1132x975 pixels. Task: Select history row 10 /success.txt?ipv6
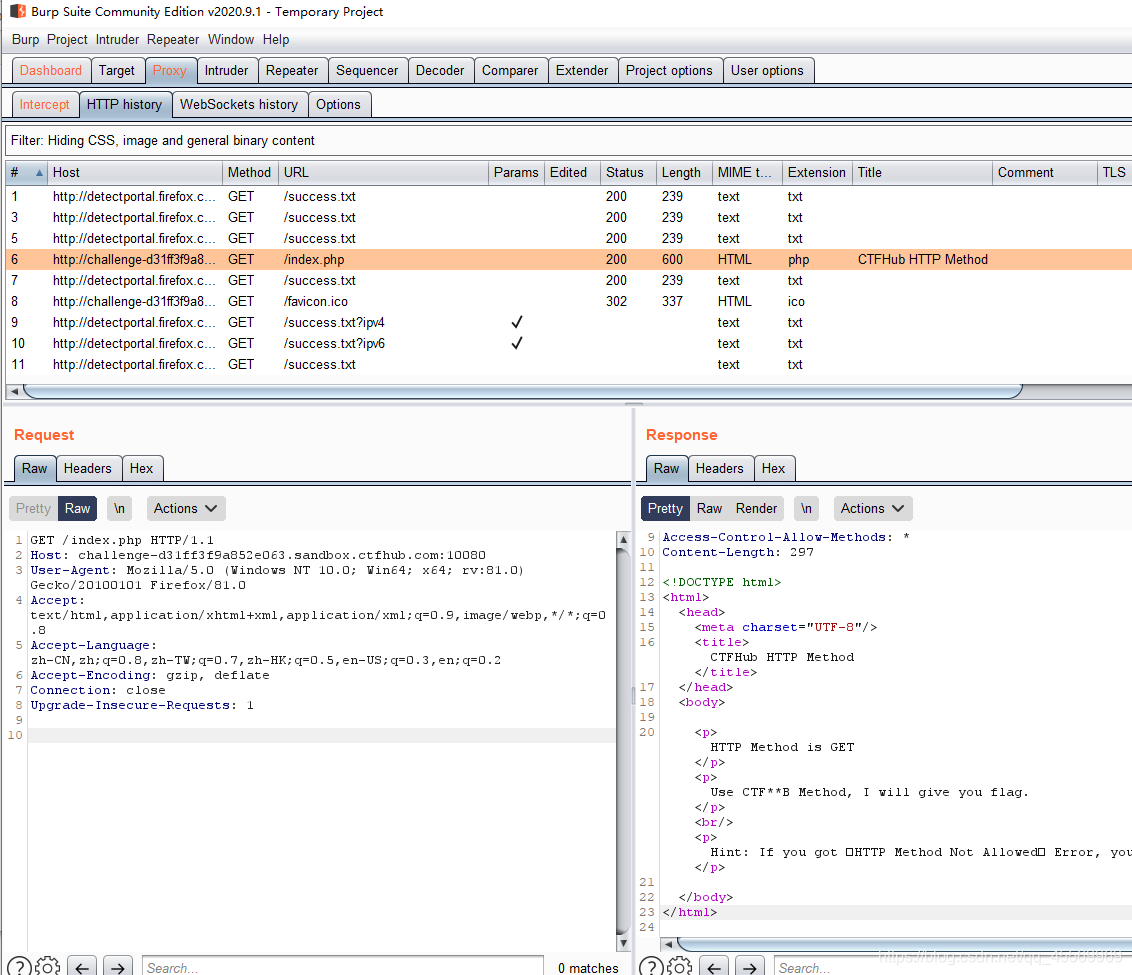pyautogui.click(x=569, y=343)
